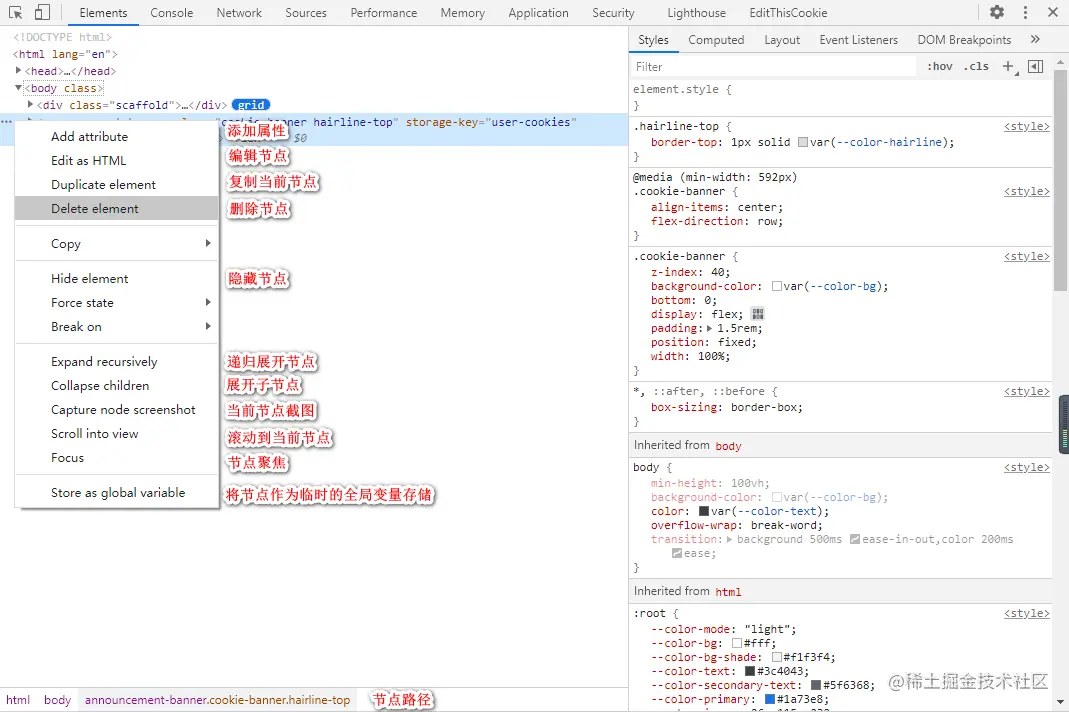Focus the Styles Filter input field
The height and width of the screenshot is (712, 1069).
[x=773, y=66]
